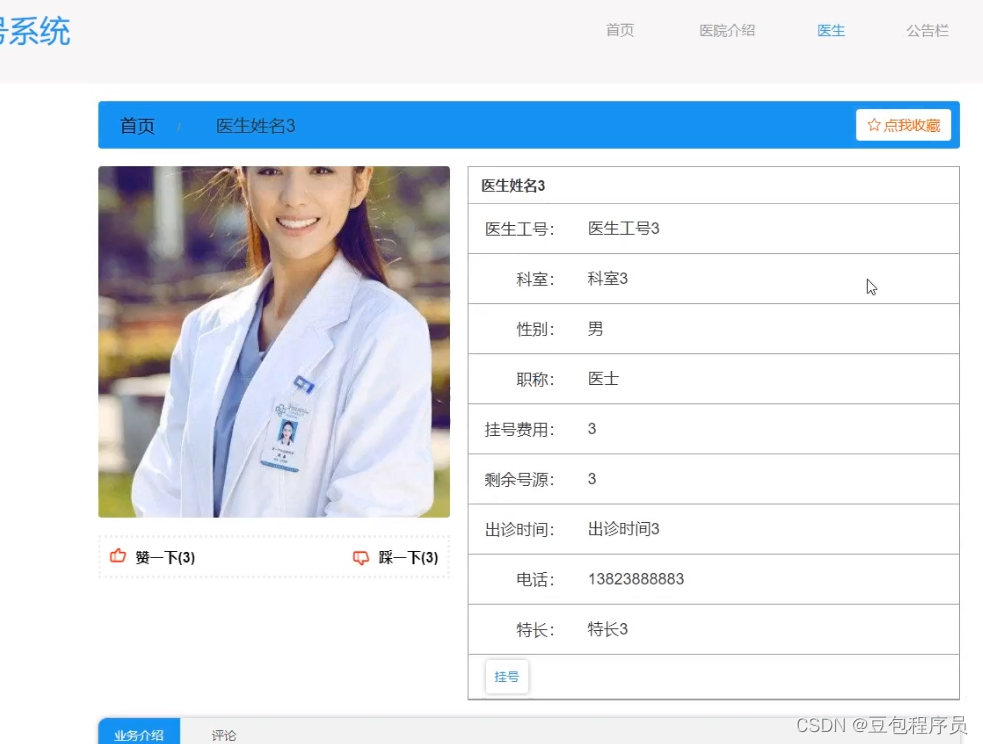This screenshot has height=744, width=983.
Task: Click the value 出诊时间3
Action: [623, 529]
